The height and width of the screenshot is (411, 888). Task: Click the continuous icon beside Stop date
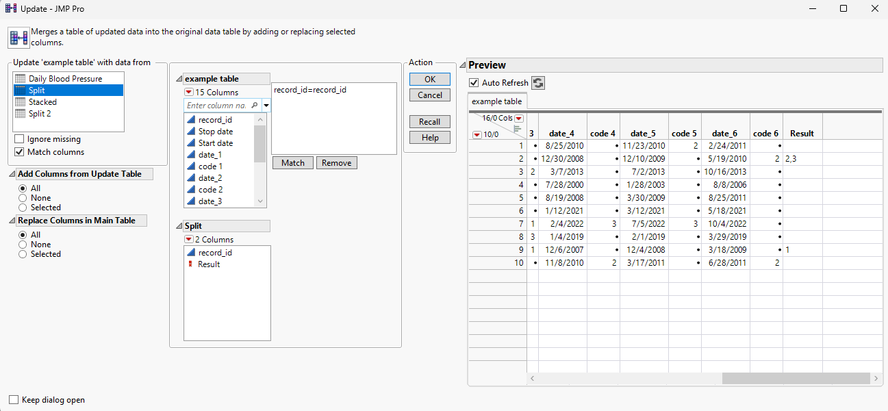pyautogui.click(x=190, y=131)
